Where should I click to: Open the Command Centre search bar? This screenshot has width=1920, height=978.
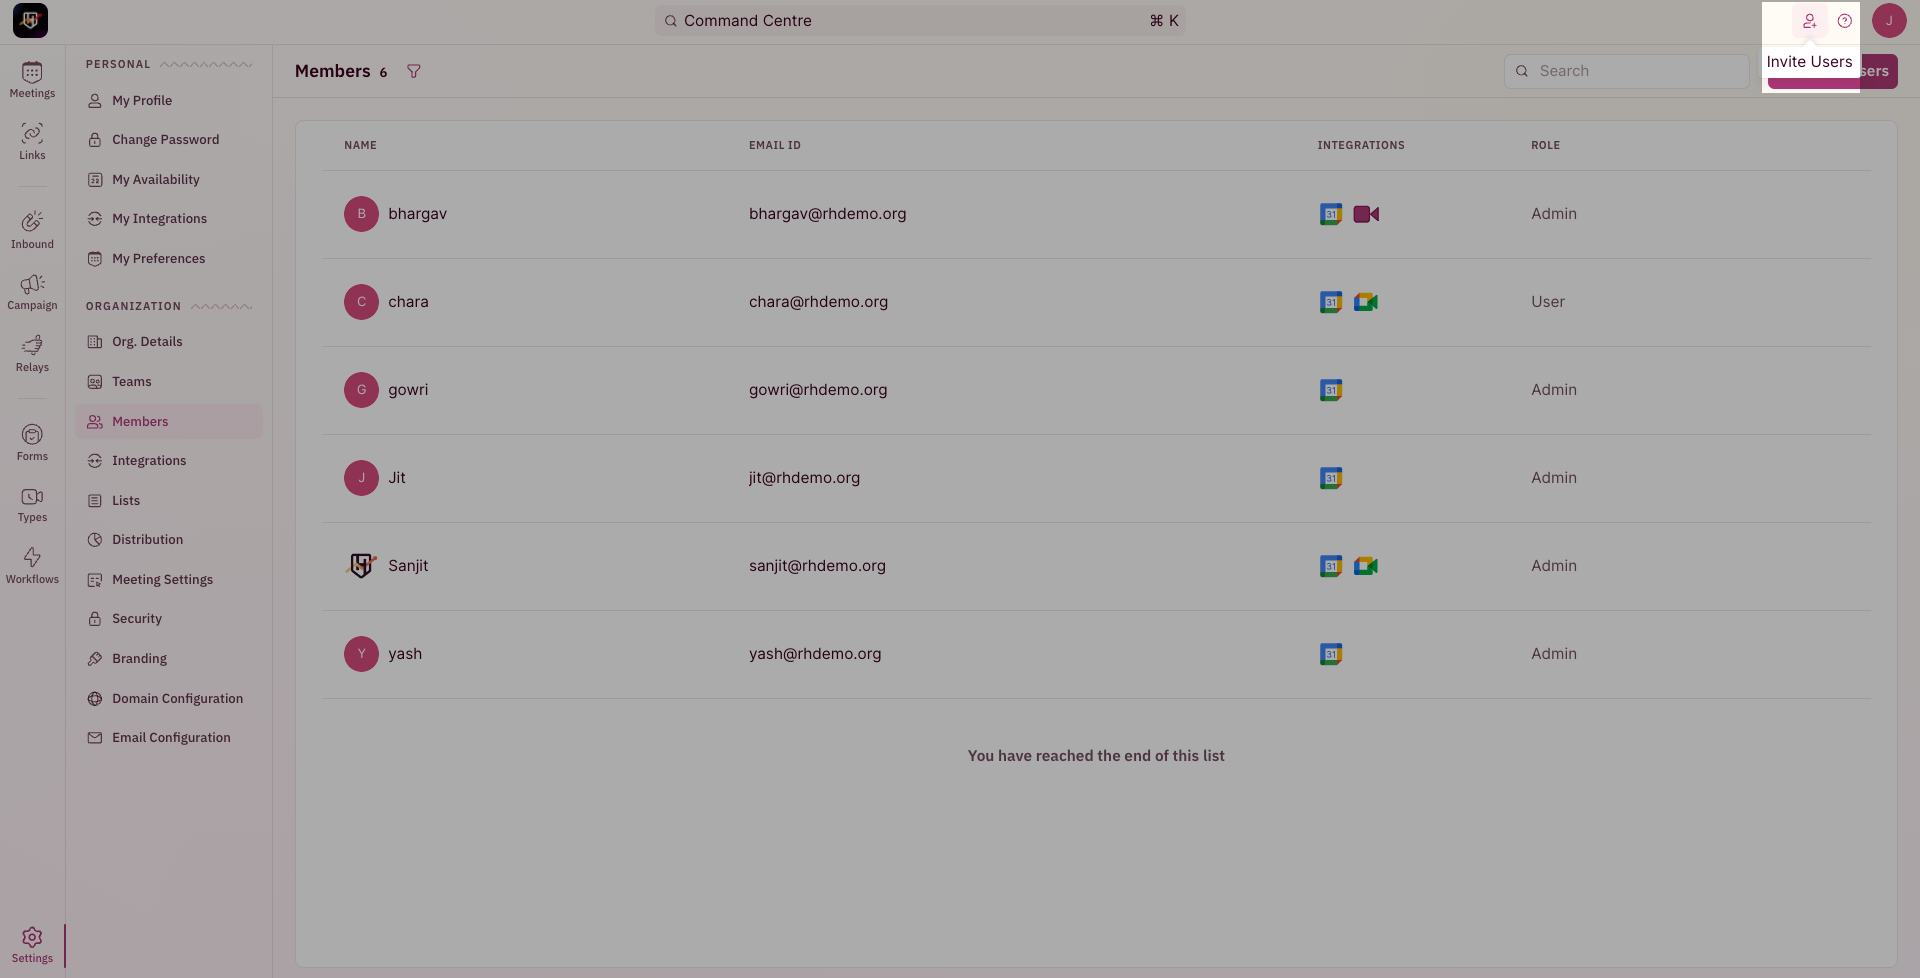tap(920, 21)
